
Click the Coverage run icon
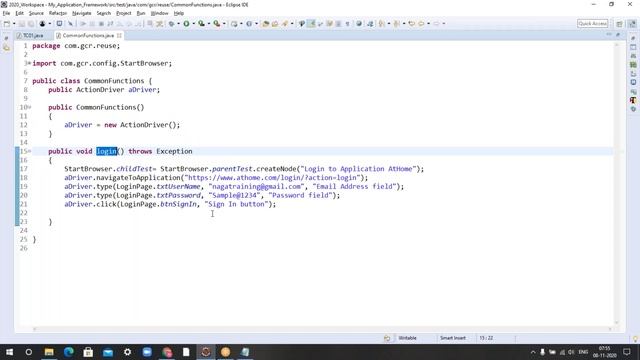(x=201, y=24)
